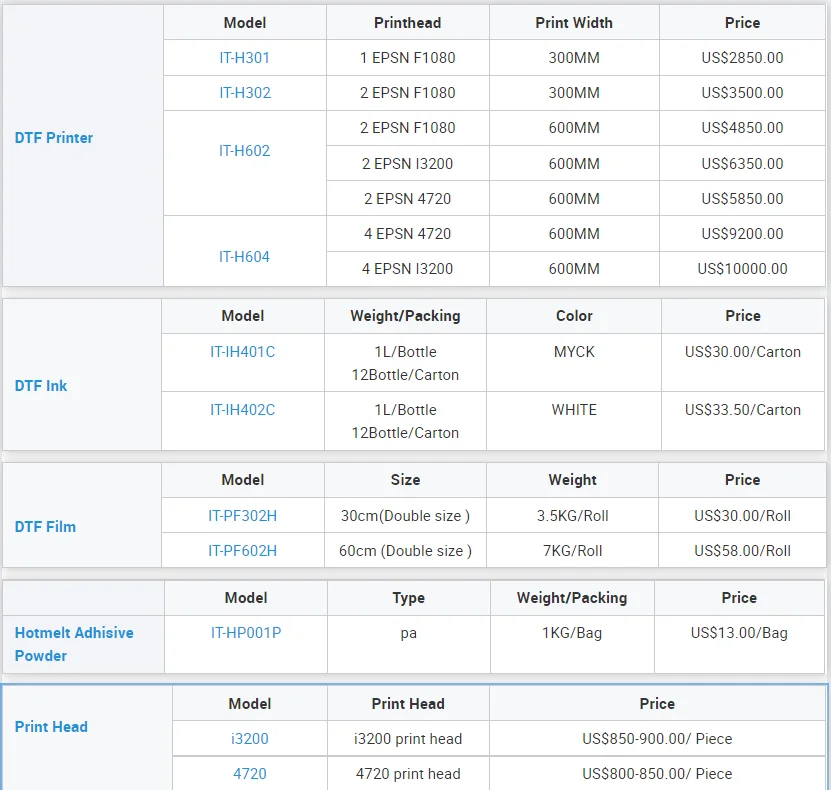The height and width of the screenshot is (790, 831).
Task: Click the Size column header
Action: pyautogui.click(x=405, y=480)
